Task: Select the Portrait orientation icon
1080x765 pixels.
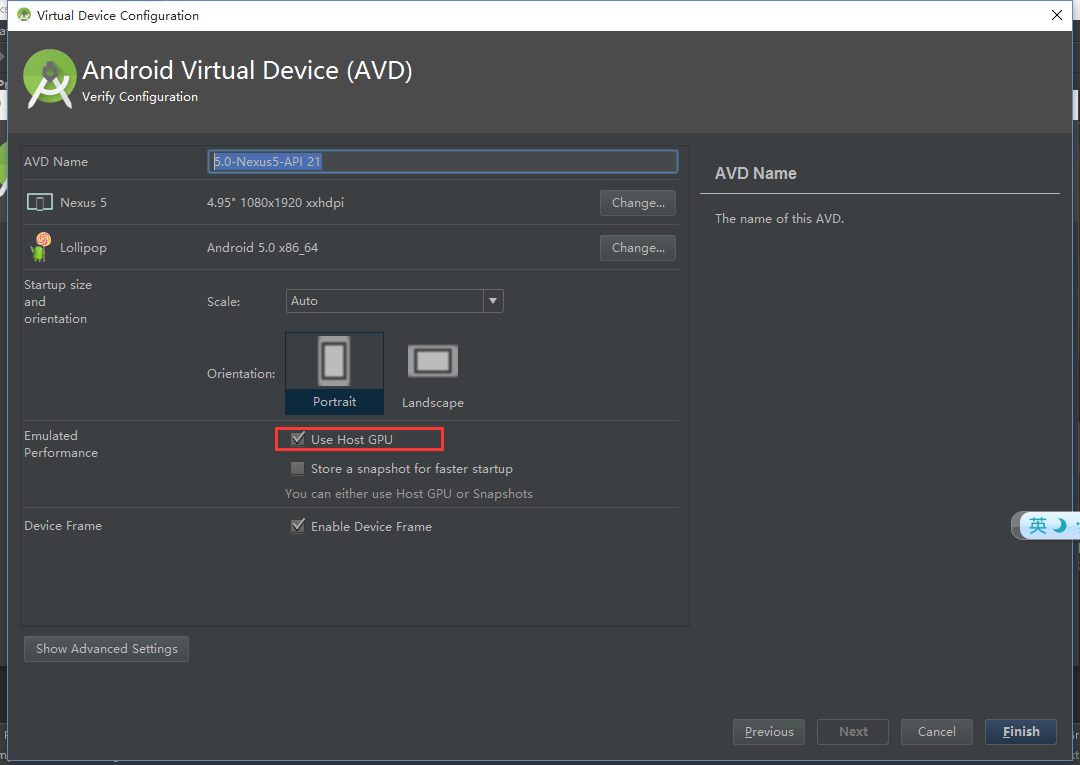Action: coord(334,362)
